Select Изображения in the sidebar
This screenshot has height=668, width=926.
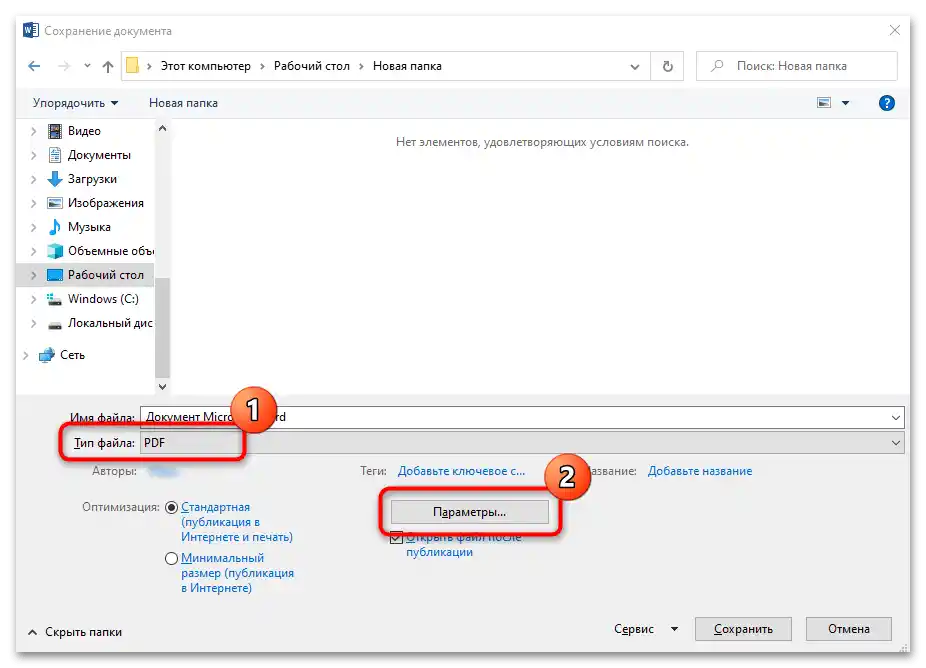tap(105, 203)
